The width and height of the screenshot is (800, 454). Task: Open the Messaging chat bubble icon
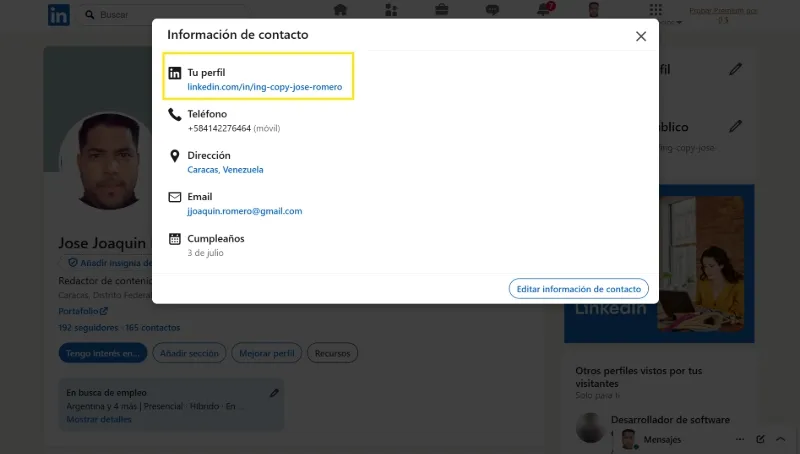492,10
